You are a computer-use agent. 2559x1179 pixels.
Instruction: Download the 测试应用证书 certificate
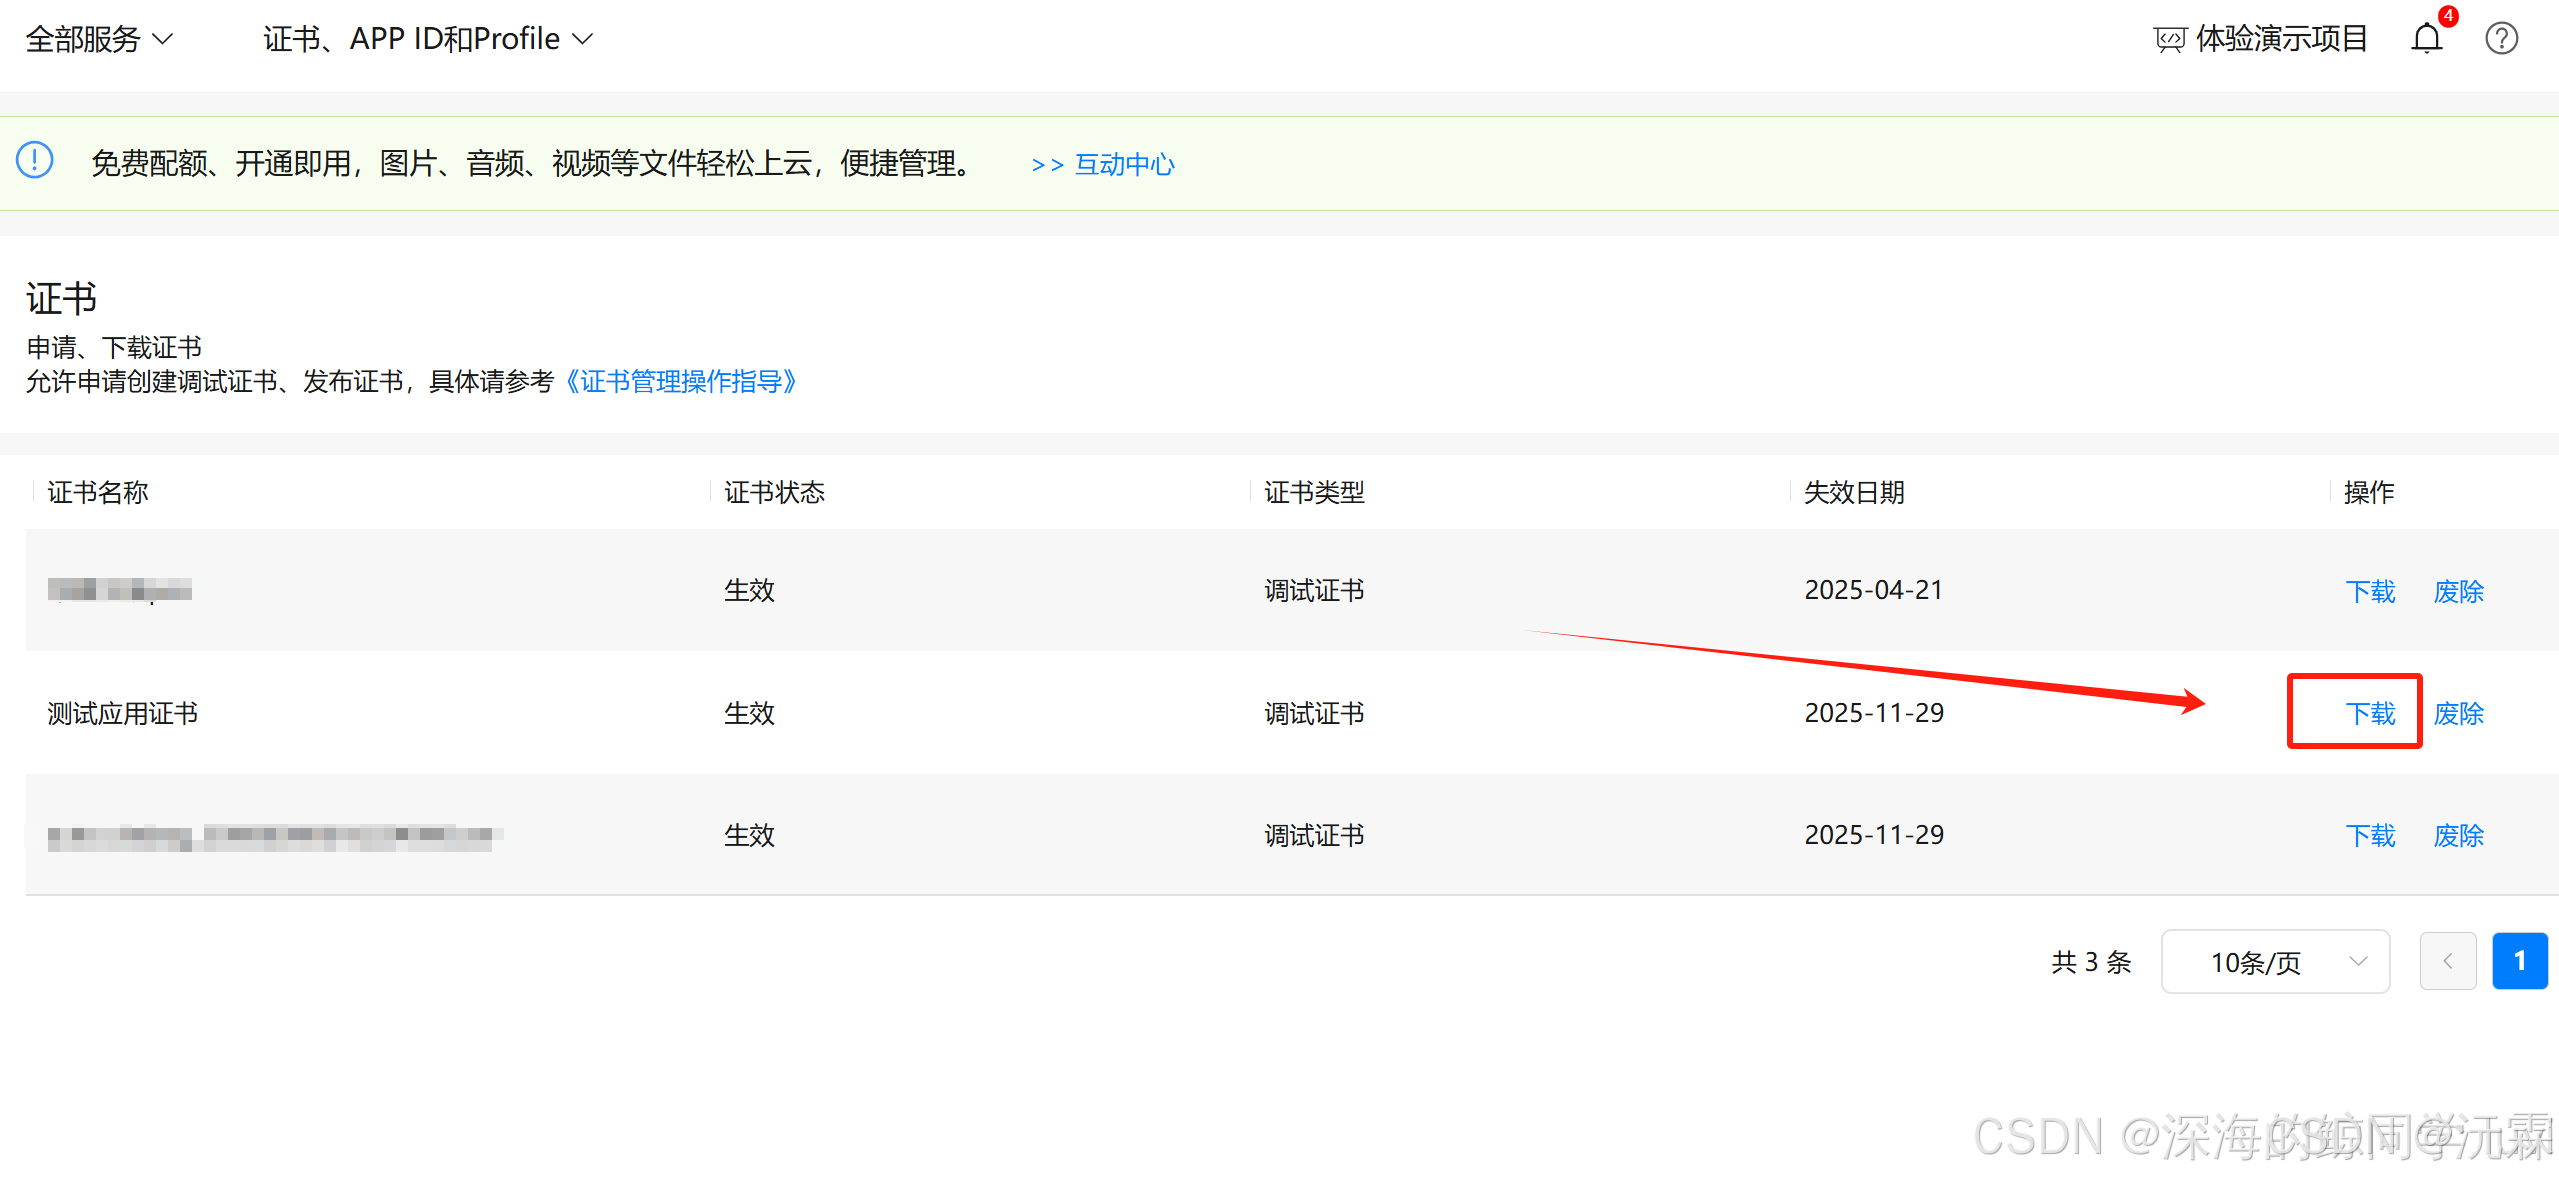pyautogui.click(x=2370, y=713)
